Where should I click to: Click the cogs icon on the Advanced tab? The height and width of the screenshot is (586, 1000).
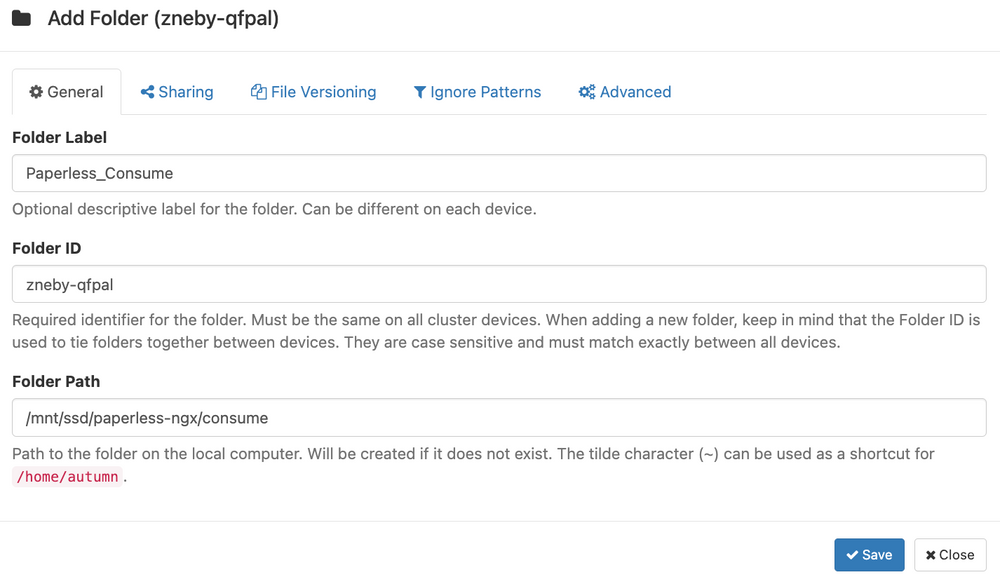pyautogui.click(x=587, y=91)
